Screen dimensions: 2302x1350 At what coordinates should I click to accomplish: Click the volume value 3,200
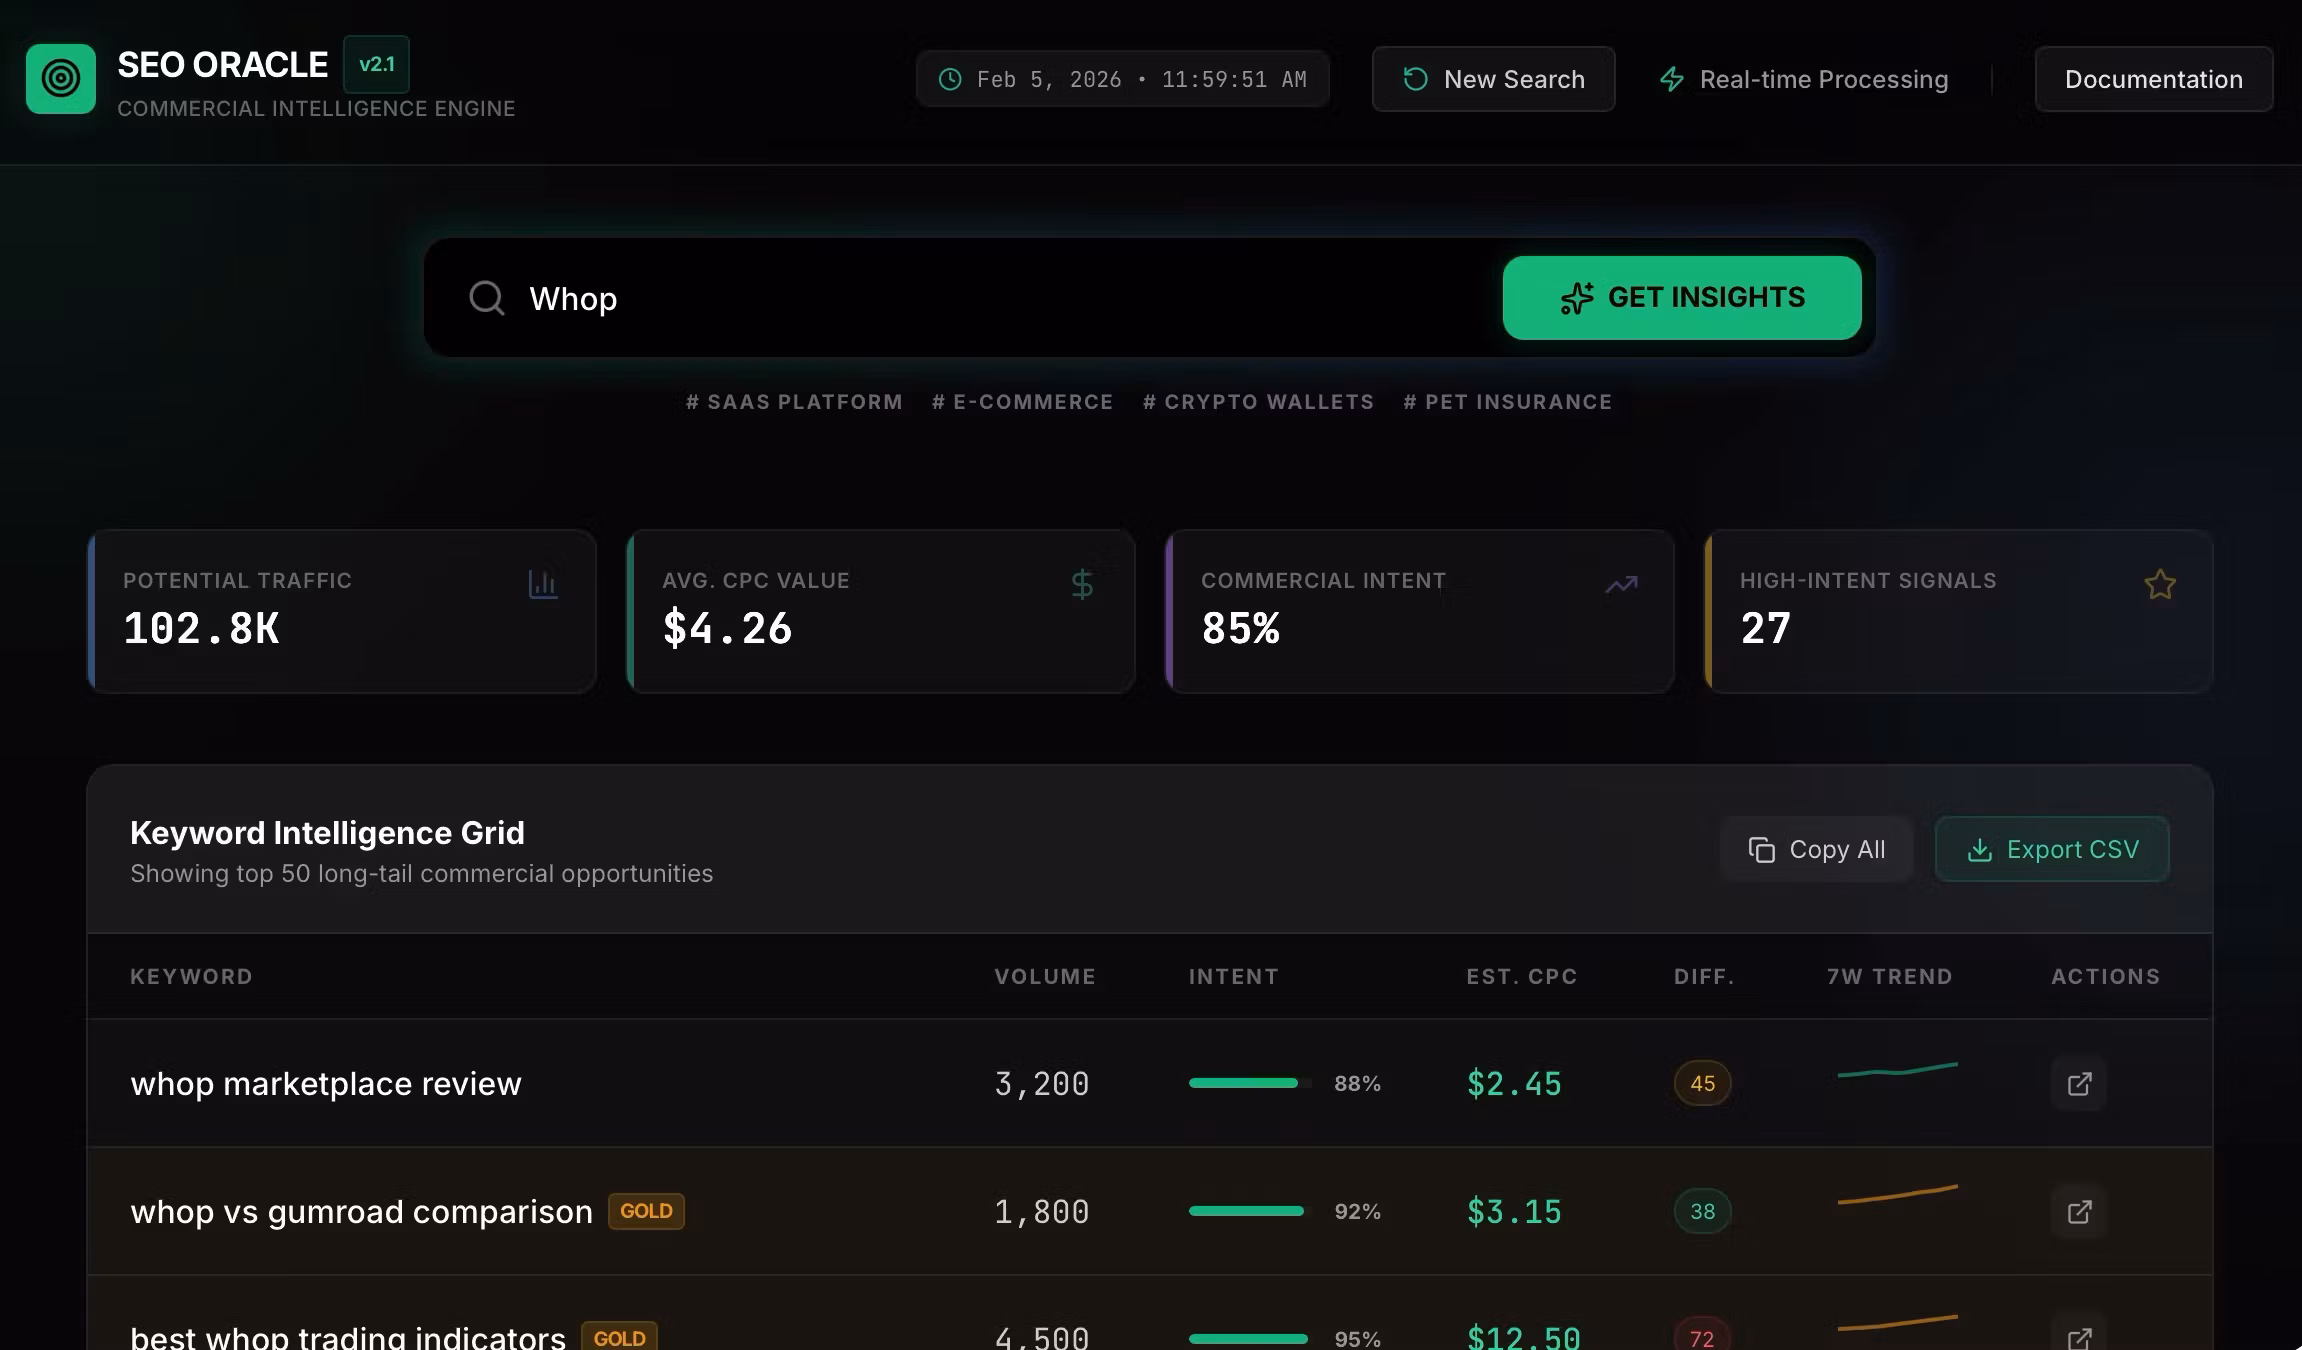pos(1042,1083)
